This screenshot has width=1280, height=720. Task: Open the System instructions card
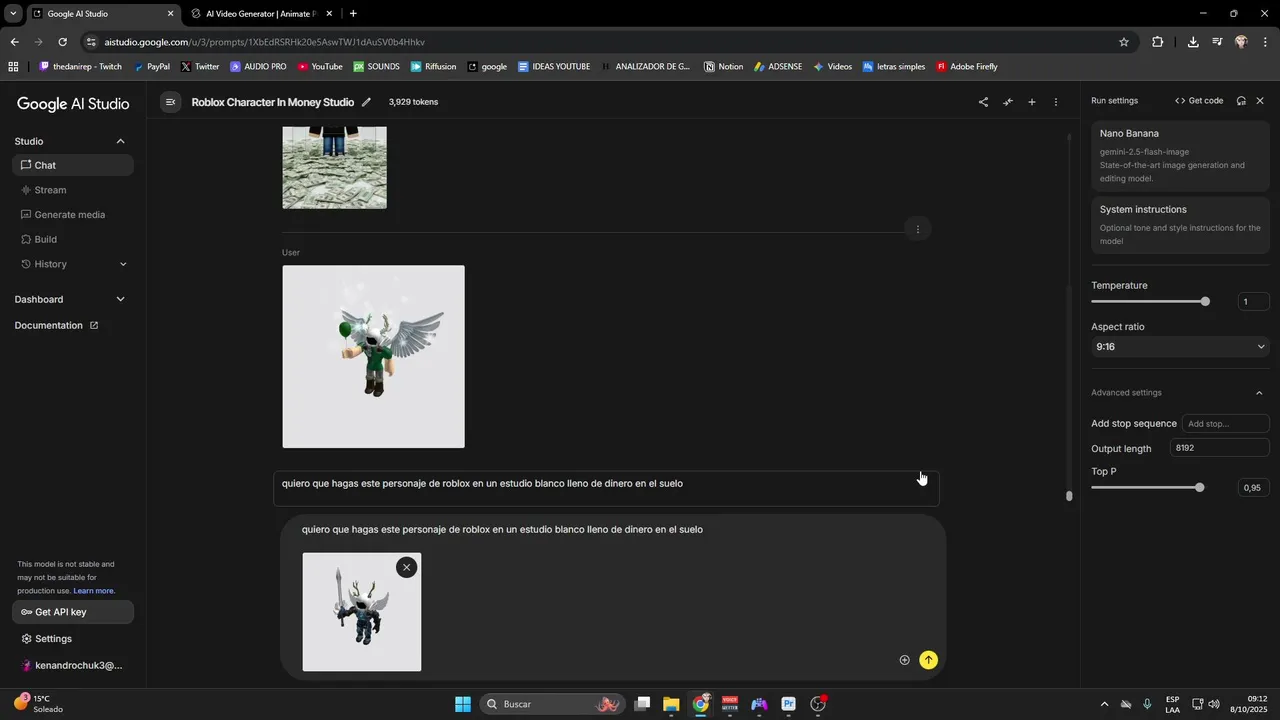[1180, 224]
